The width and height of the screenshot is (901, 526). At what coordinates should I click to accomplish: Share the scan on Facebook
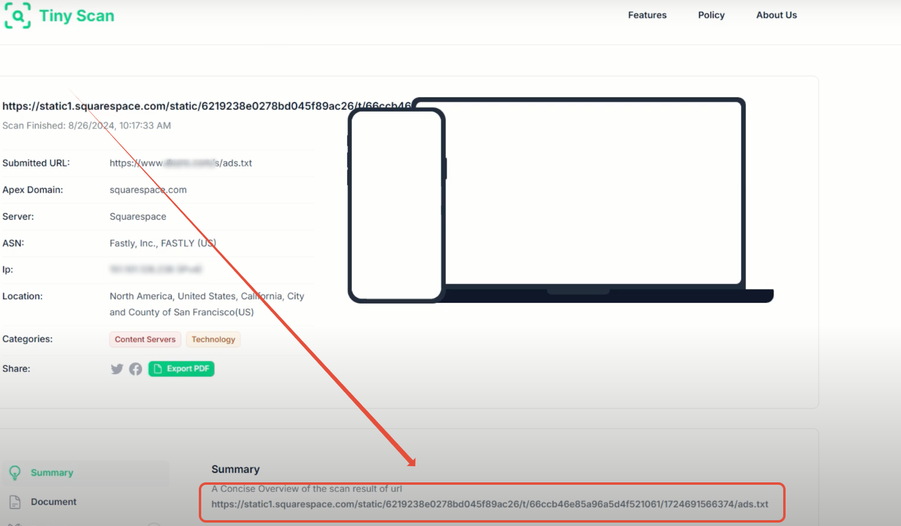[136, 369]
